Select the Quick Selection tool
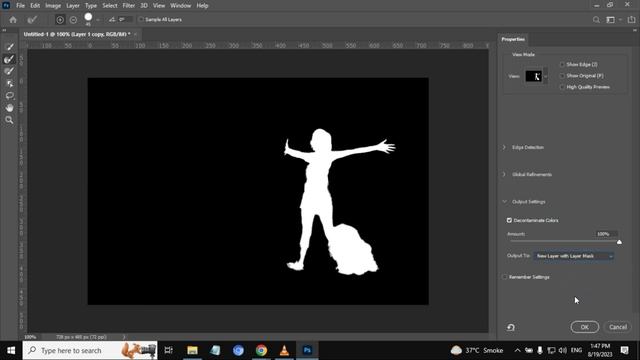This screenshot has height=360, width=640. click(x=9, y=47)
